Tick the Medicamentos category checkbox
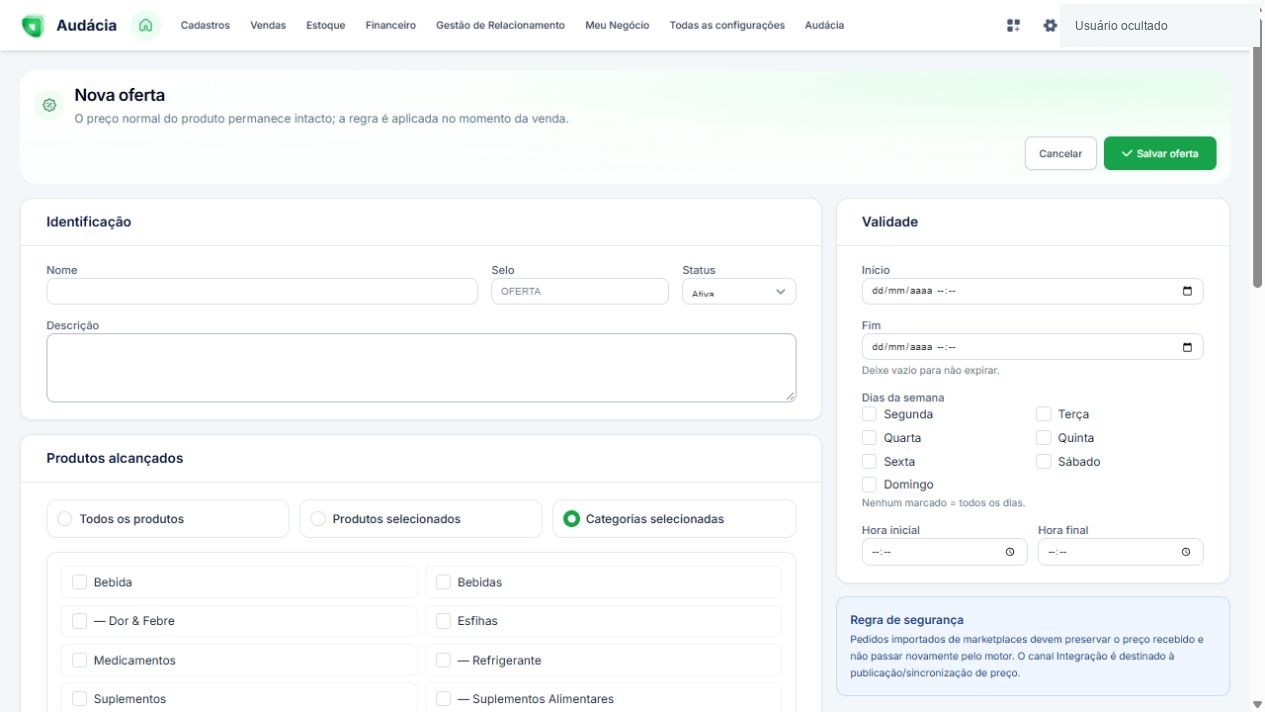The height and width of the screenshot is (712, 1265). point(79,660)
